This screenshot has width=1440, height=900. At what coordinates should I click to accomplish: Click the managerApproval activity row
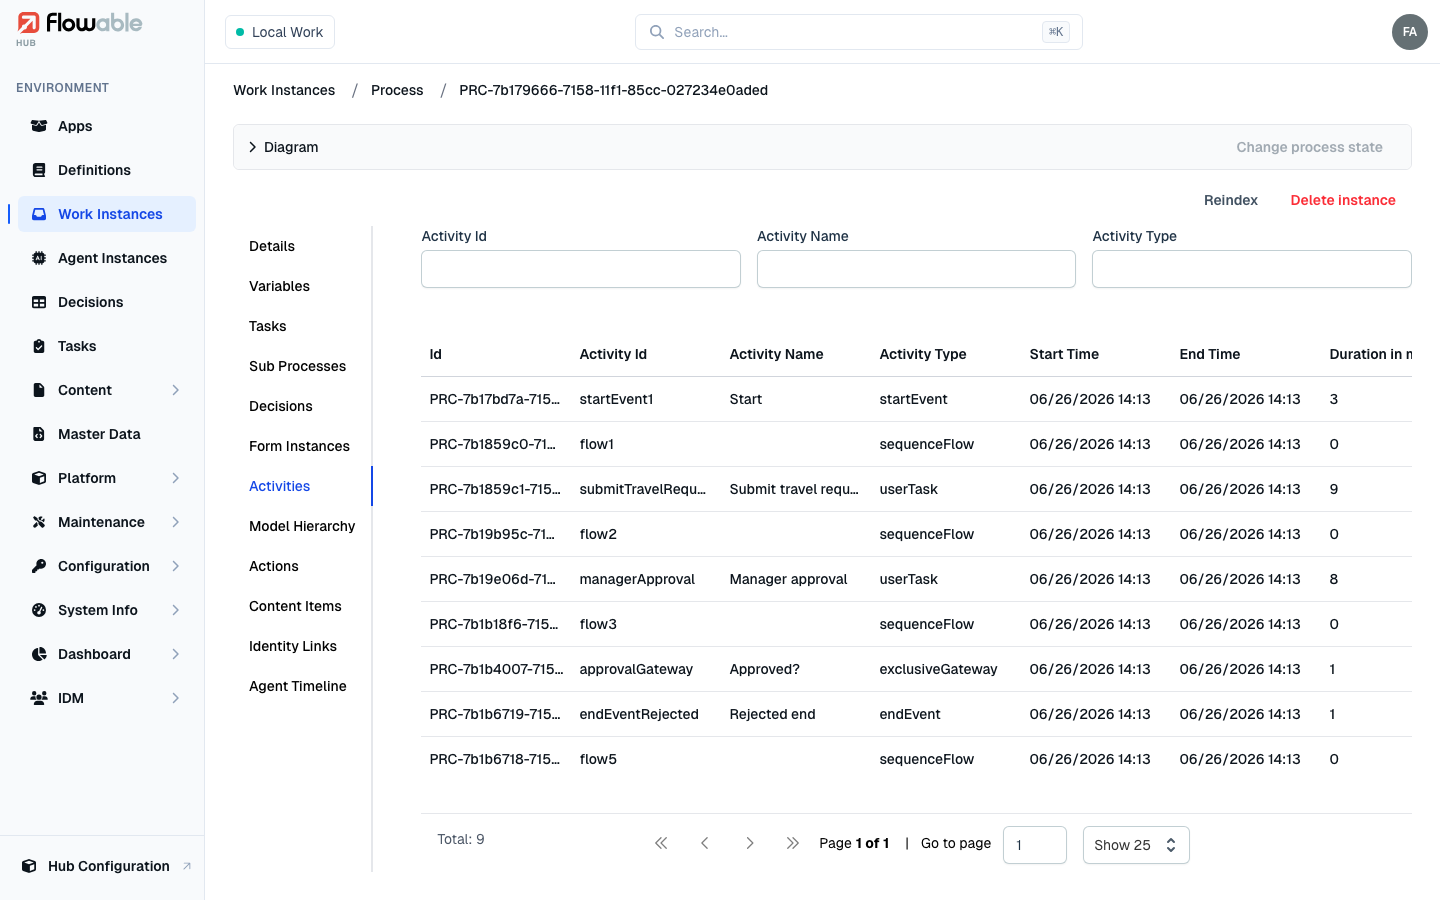pyautogui.click(x=916, y=579)
